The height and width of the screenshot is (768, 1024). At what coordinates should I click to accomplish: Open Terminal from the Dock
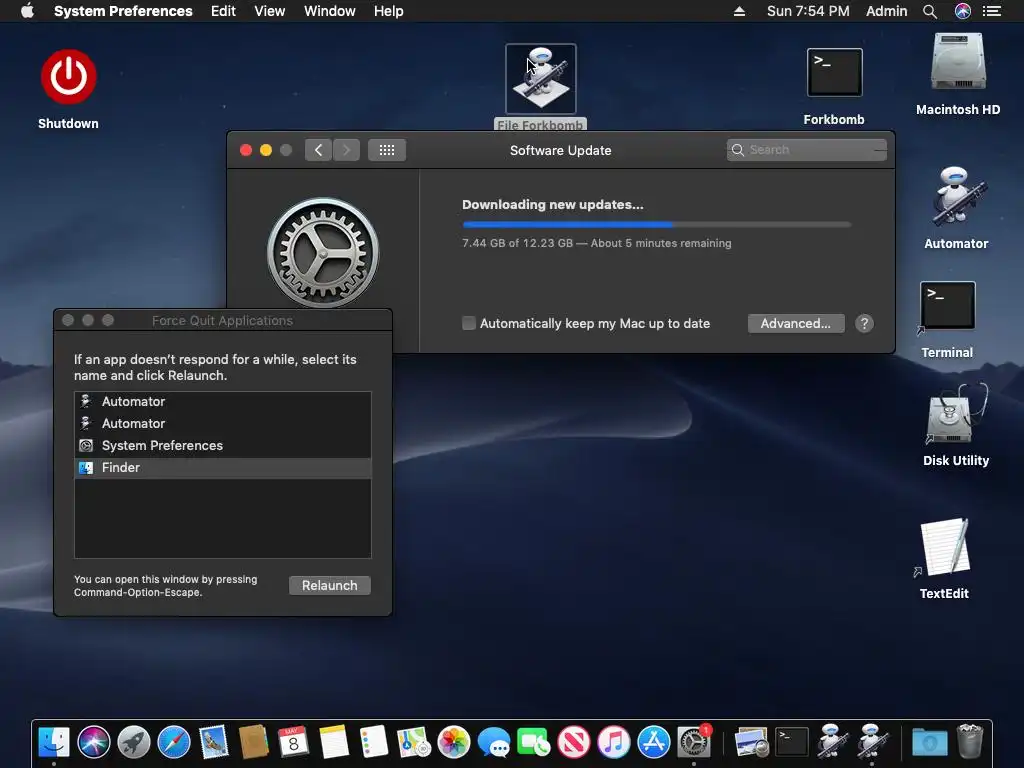(x=792, y=743)
